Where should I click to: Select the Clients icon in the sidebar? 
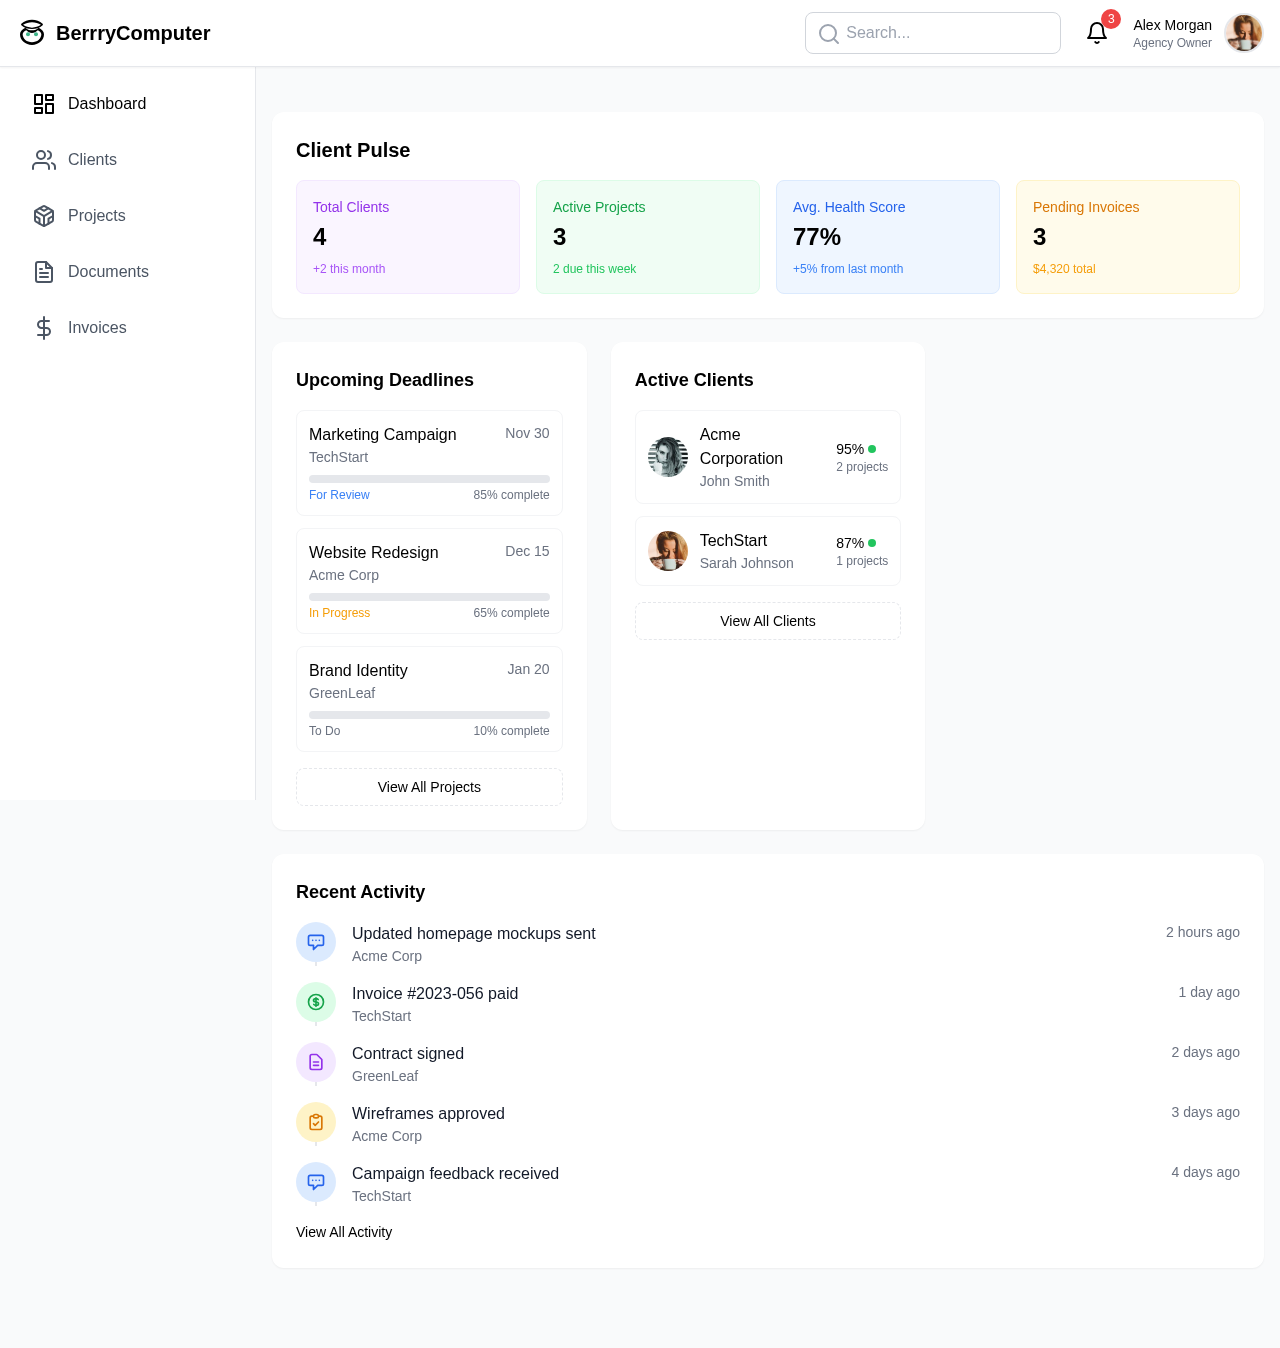pos(43,159)
